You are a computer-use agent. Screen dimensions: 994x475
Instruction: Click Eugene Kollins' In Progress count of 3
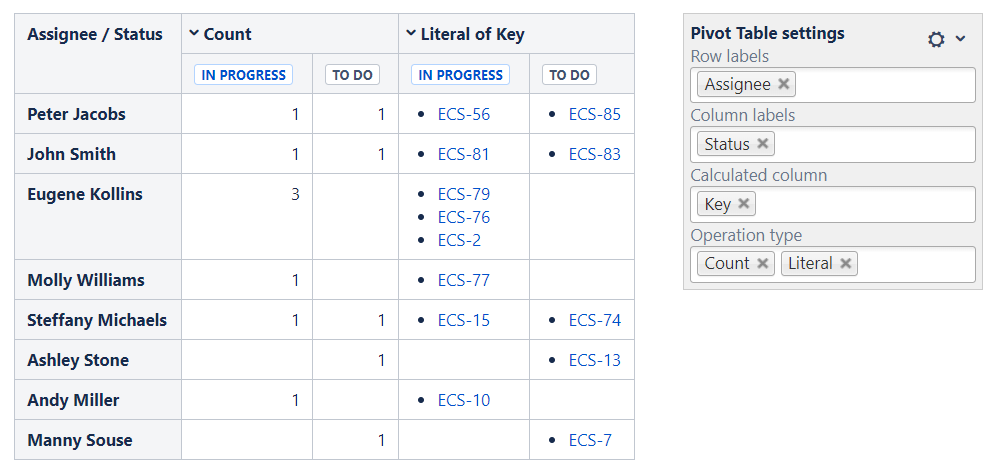click(x=295, y=194)
